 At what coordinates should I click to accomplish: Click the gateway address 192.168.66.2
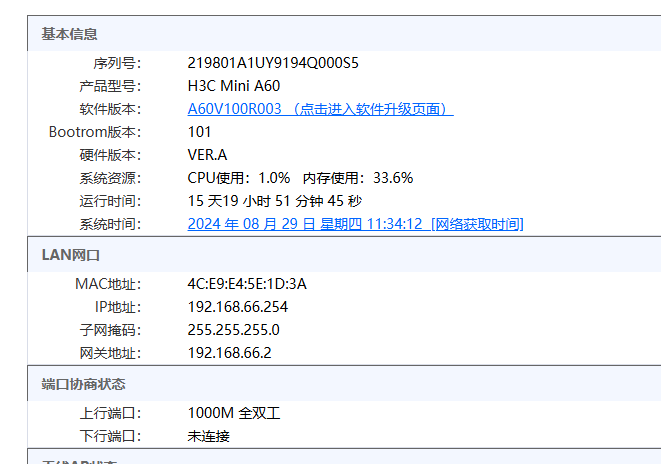point(230,353)
